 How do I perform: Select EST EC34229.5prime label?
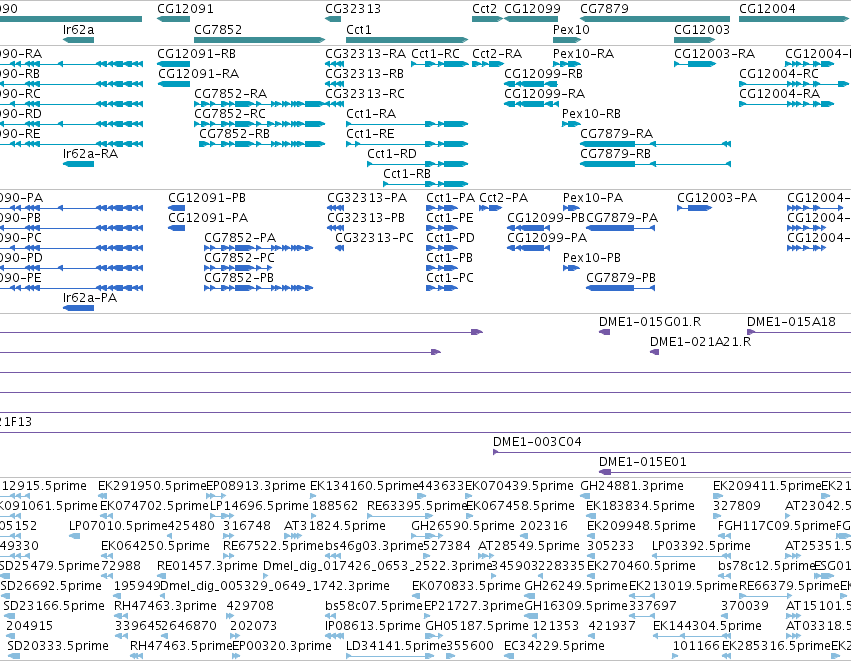tap(554, 646)
